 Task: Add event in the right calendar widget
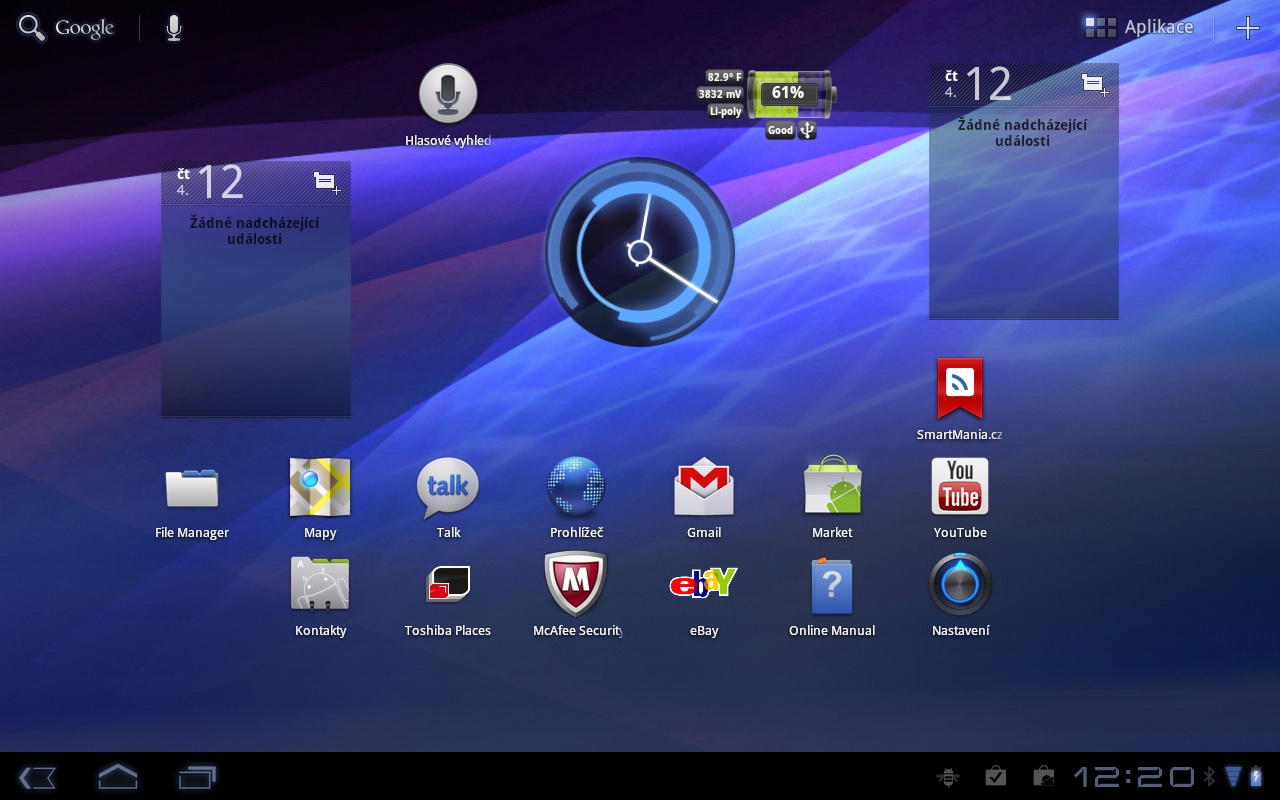[x=1095, y=84]
